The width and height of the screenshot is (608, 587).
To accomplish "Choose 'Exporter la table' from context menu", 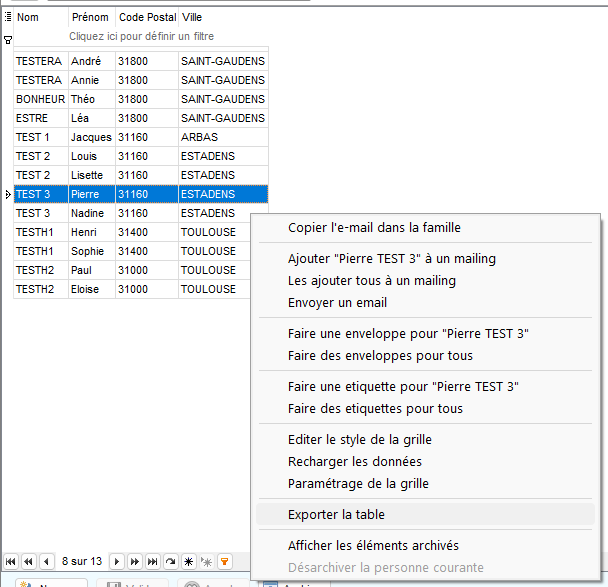I will click(336, 515).
